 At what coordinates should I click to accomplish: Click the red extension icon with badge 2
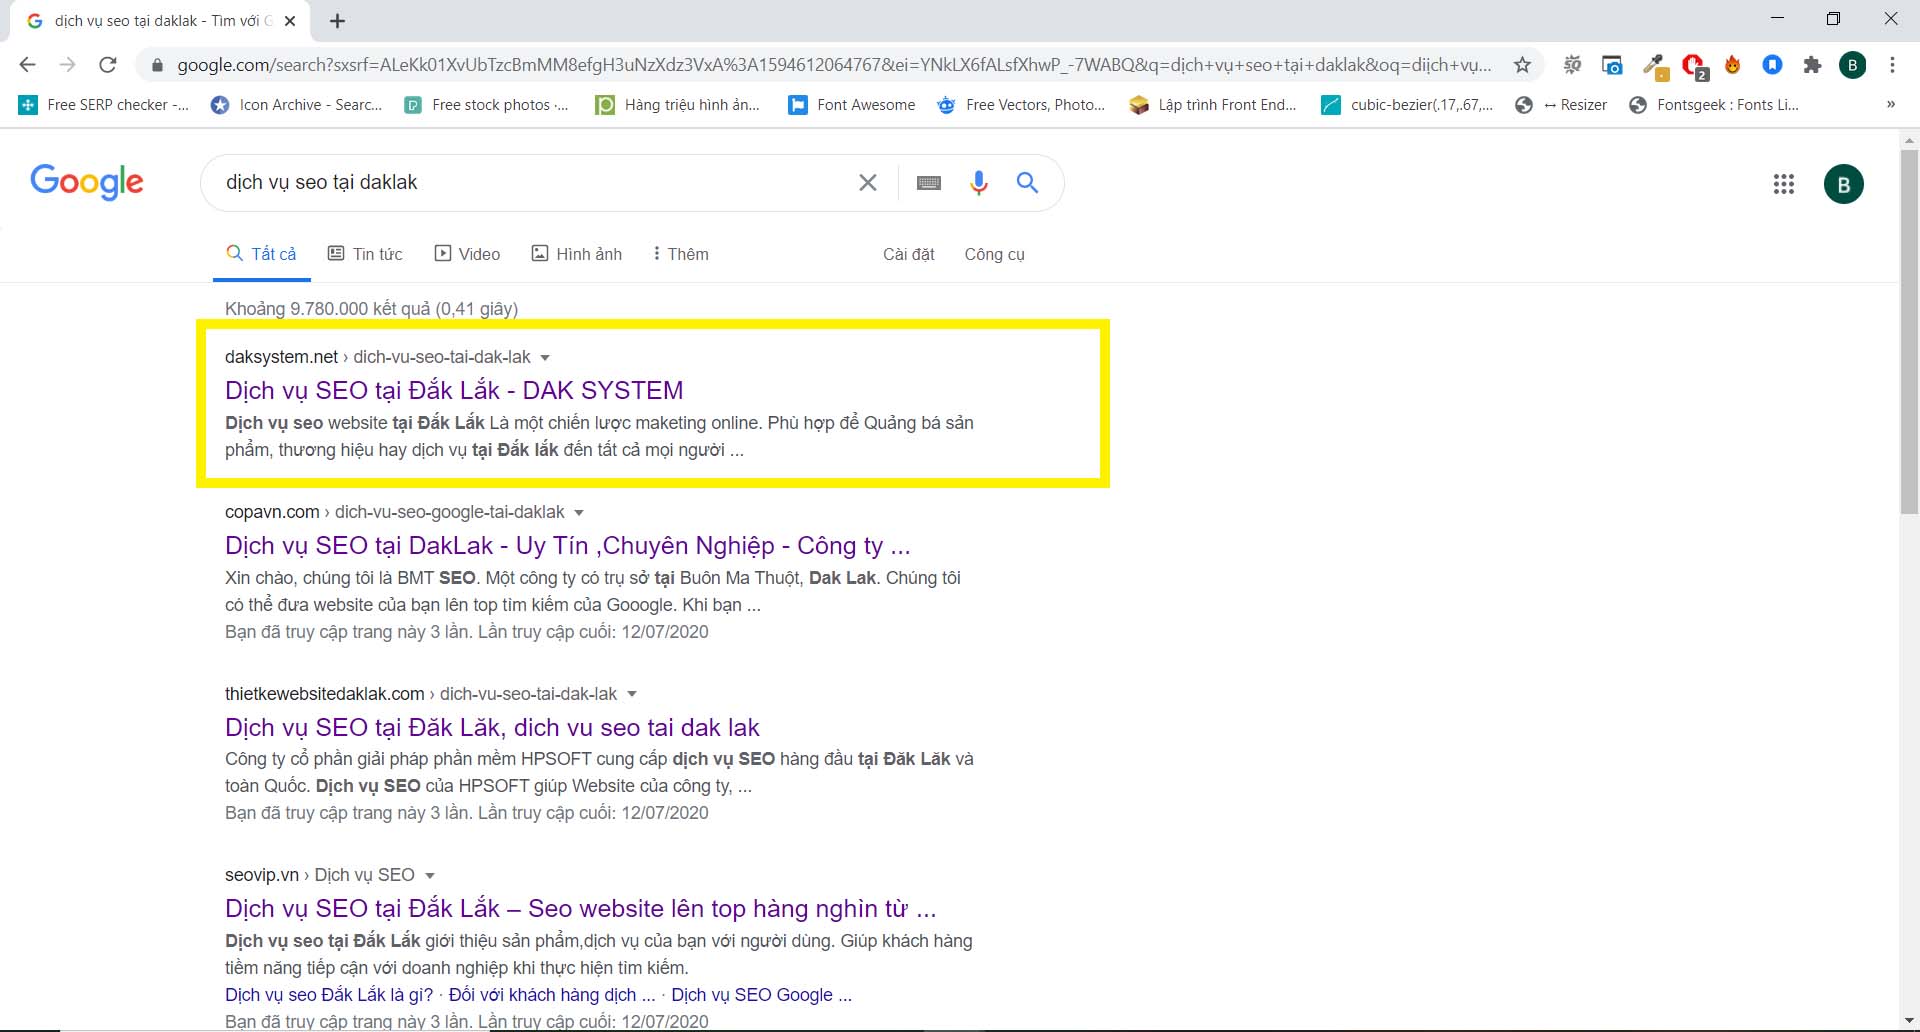tap(1694, 66)
